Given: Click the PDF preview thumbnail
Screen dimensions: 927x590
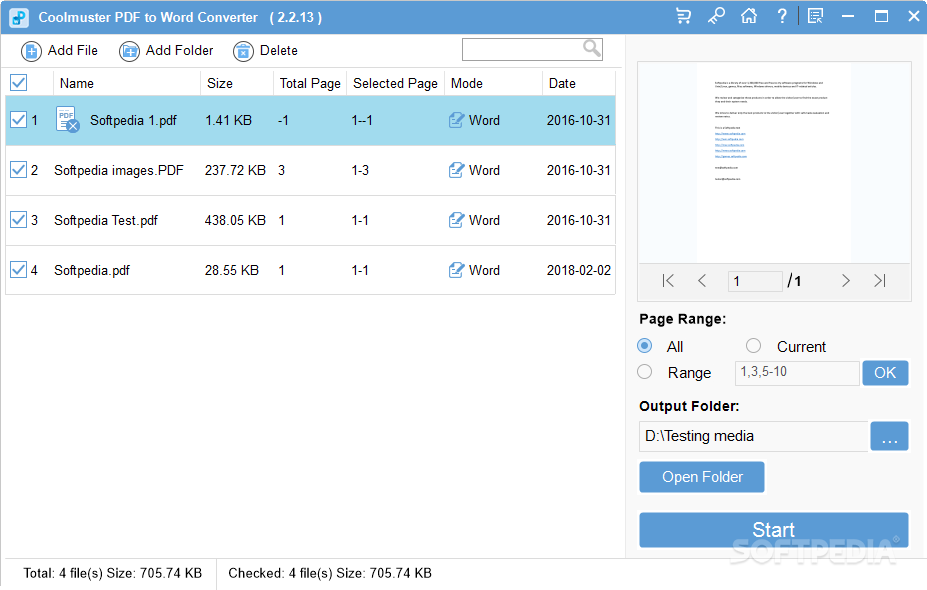Looking at the screenshot, I should click(x=774, y=163).
